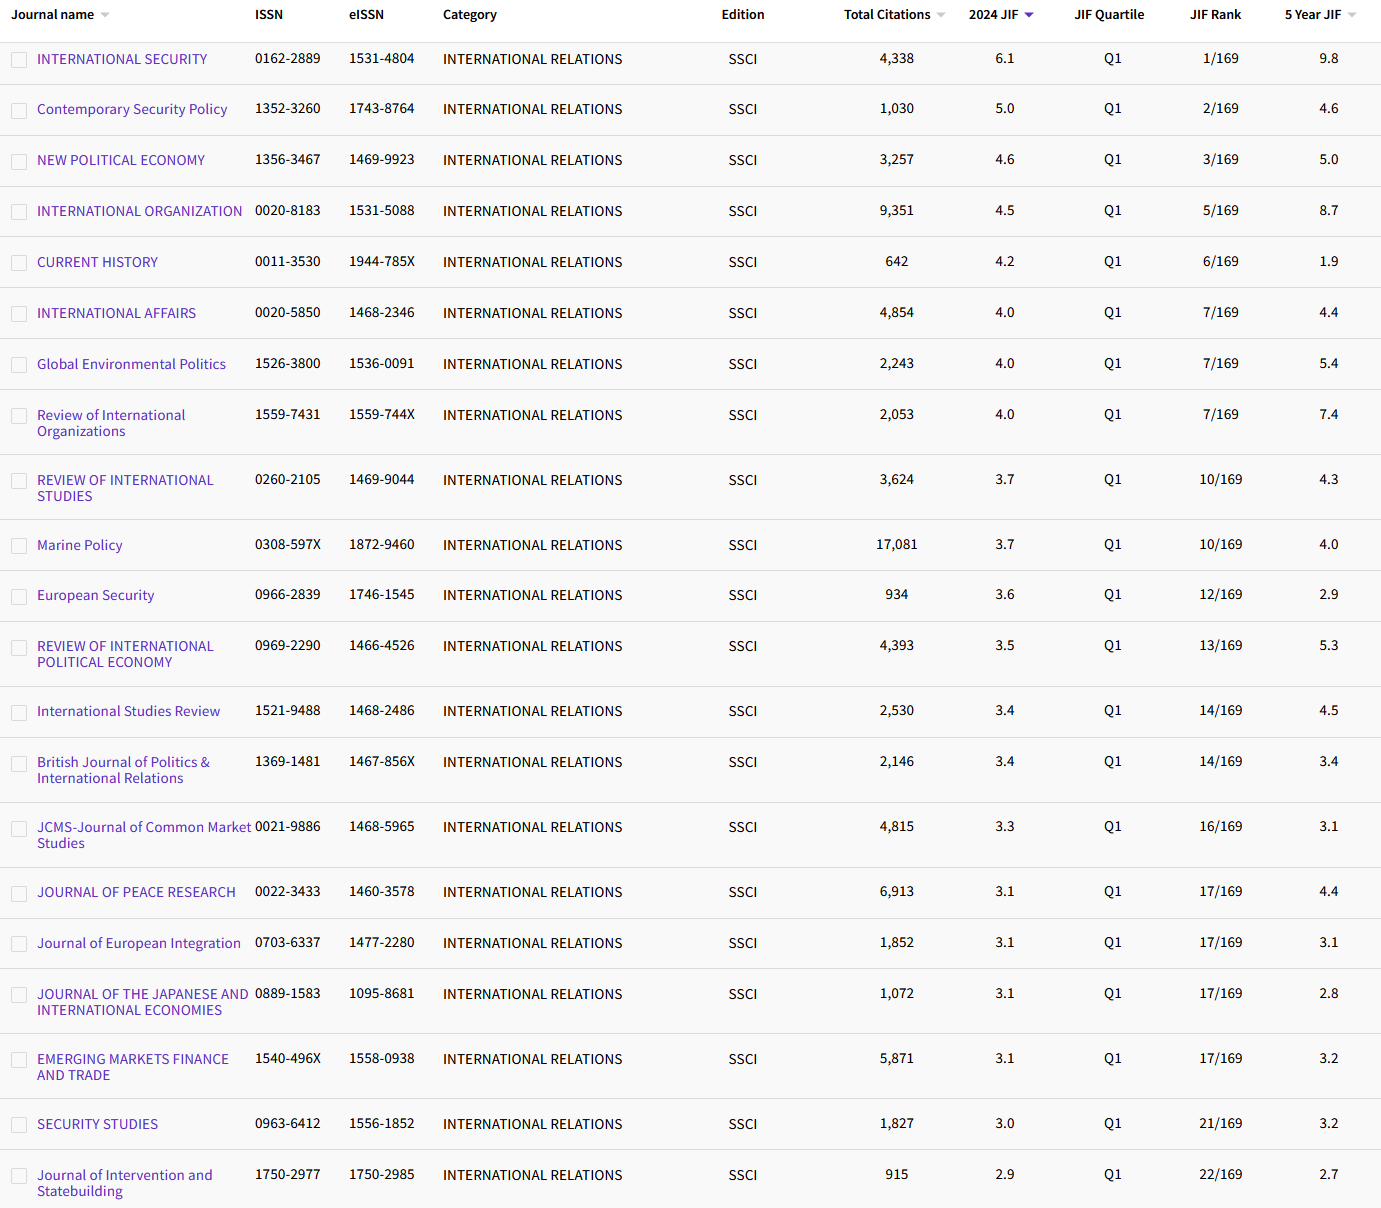Open JAPANESE AND INTERNATIONAL ECONOMIES journal
1381x1208 pixels.
coord(143,1002)
